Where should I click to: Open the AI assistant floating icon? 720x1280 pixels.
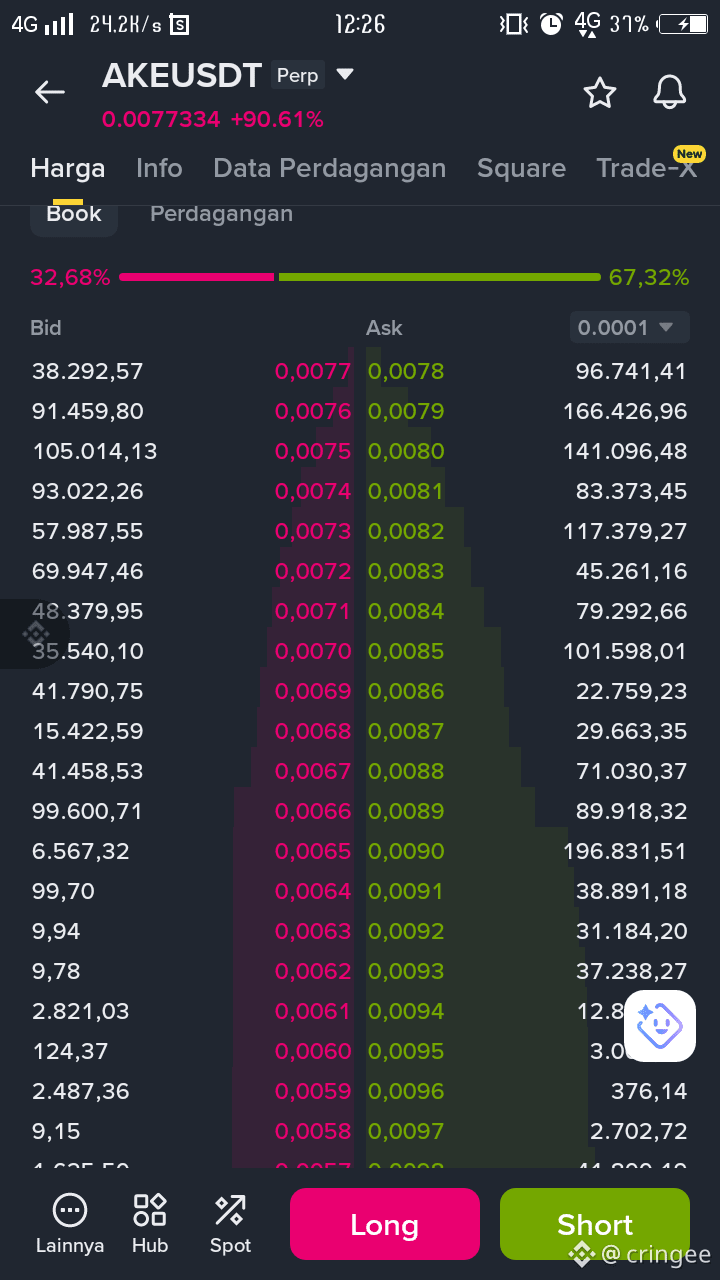[x=660, y=1026]
